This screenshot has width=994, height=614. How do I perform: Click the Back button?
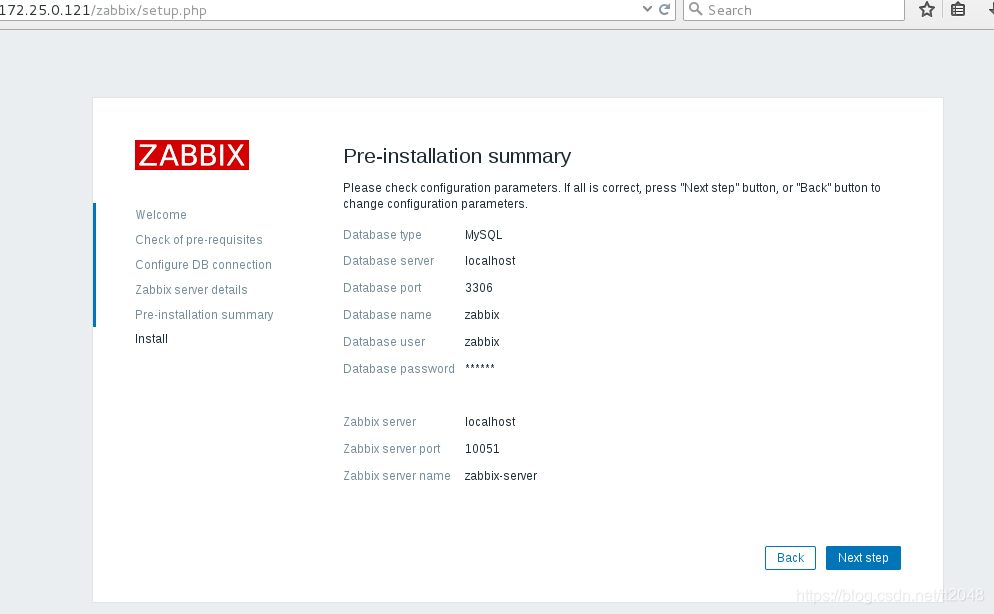tap(790, 558)
